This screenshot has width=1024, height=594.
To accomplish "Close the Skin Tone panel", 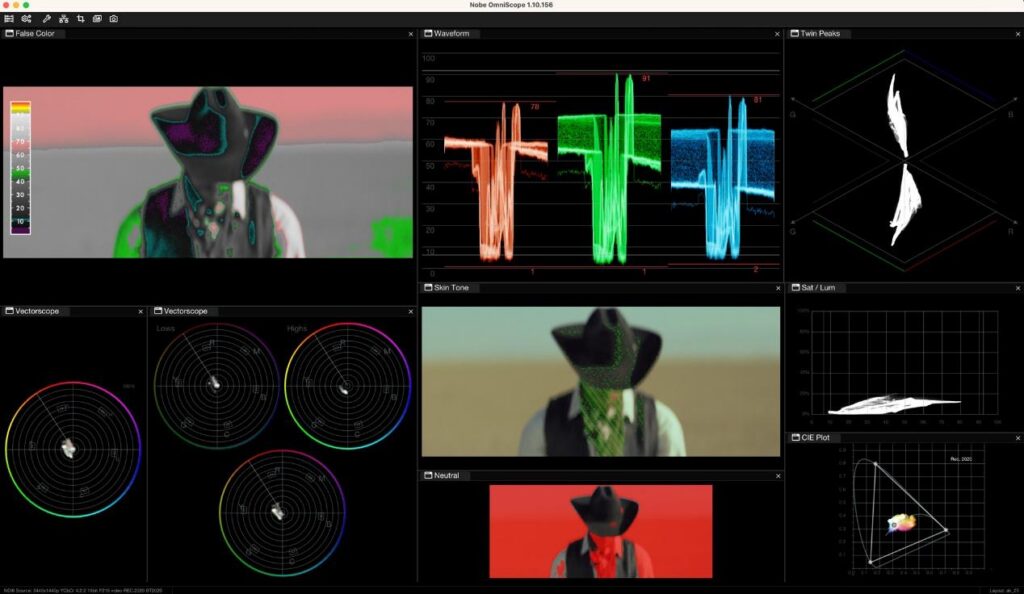I will 778,288.
